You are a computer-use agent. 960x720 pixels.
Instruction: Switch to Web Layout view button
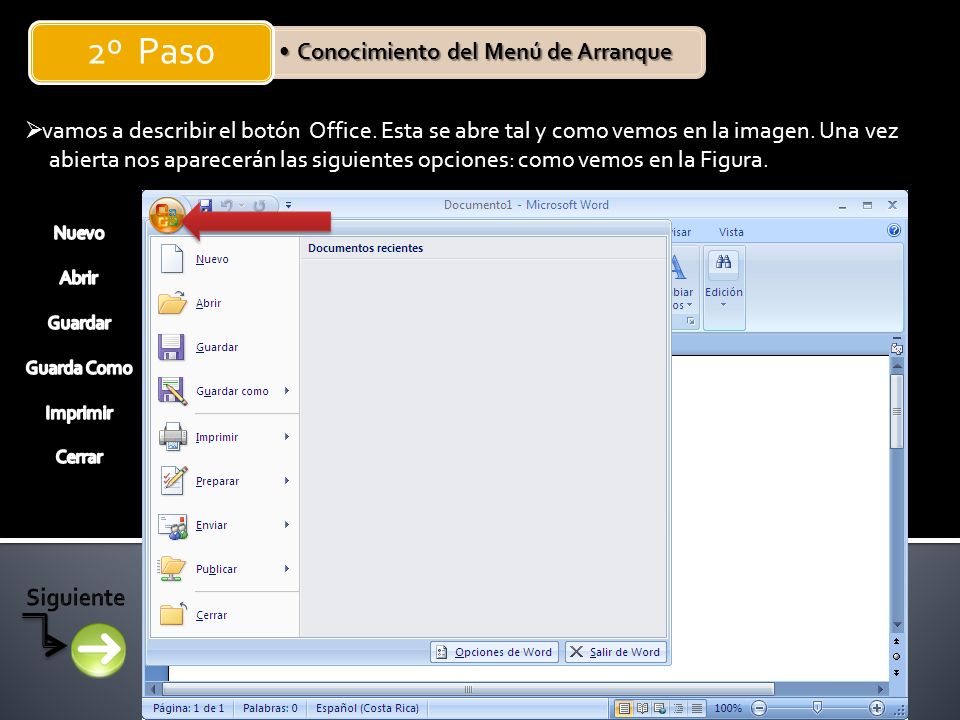pyautogui.click(x=660, y=708)
